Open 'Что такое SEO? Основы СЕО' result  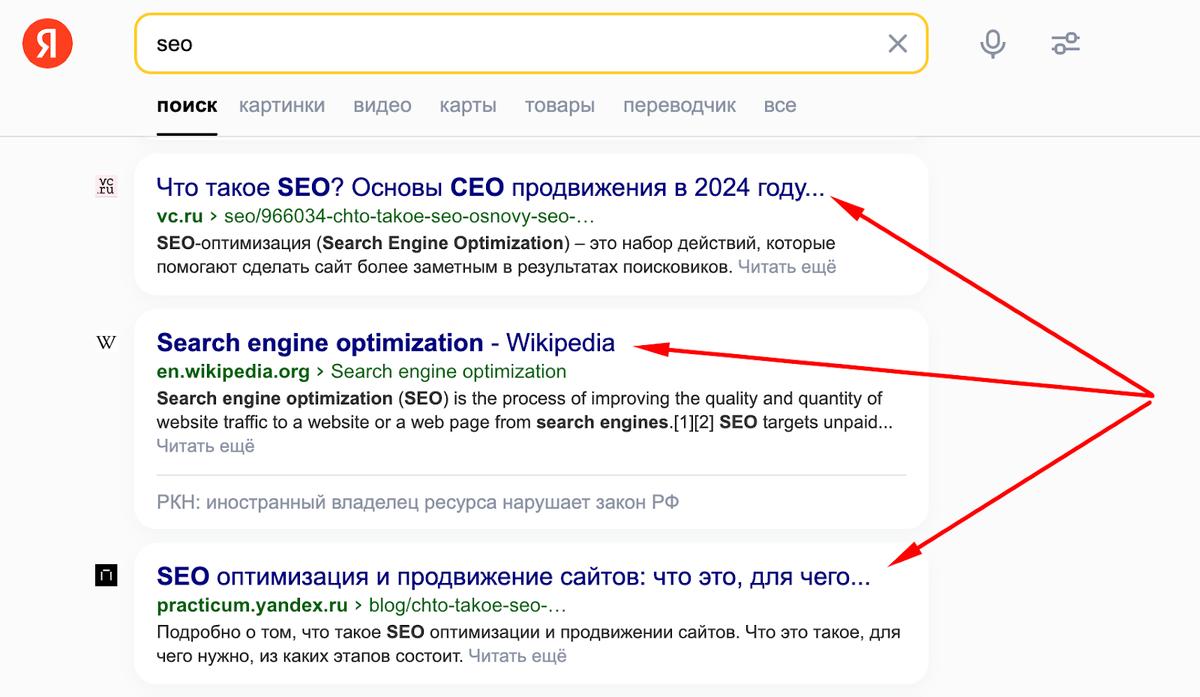click(491, 187)
